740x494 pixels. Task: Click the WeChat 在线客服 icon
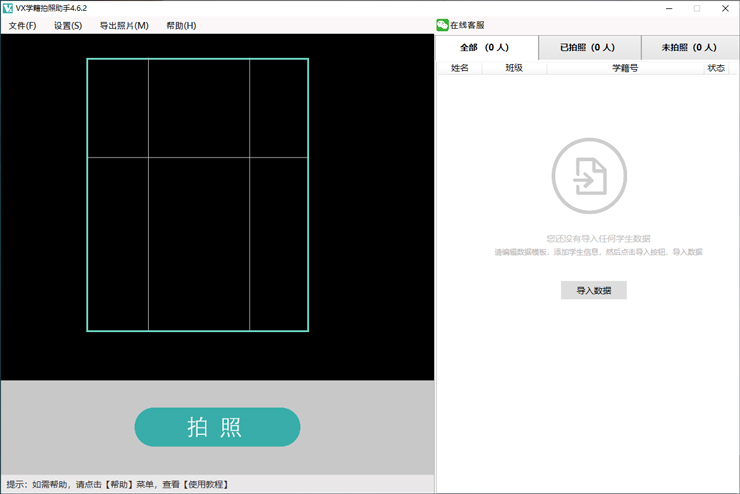442,25
